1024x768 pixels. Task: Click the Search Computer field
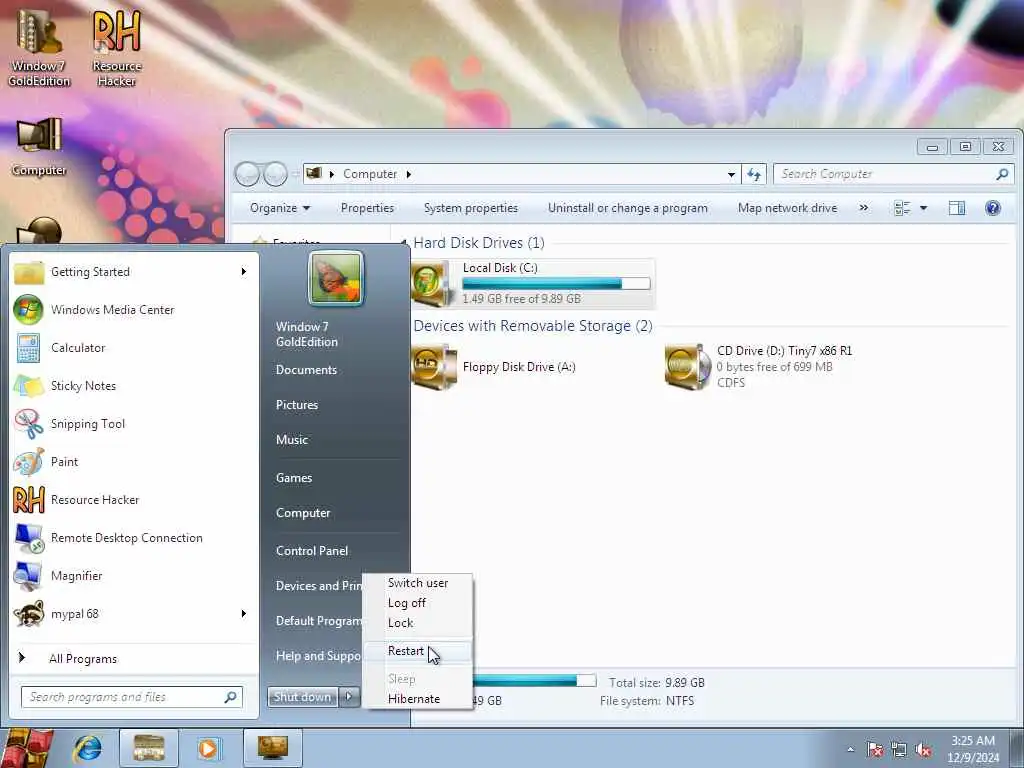tap(893, 174)
